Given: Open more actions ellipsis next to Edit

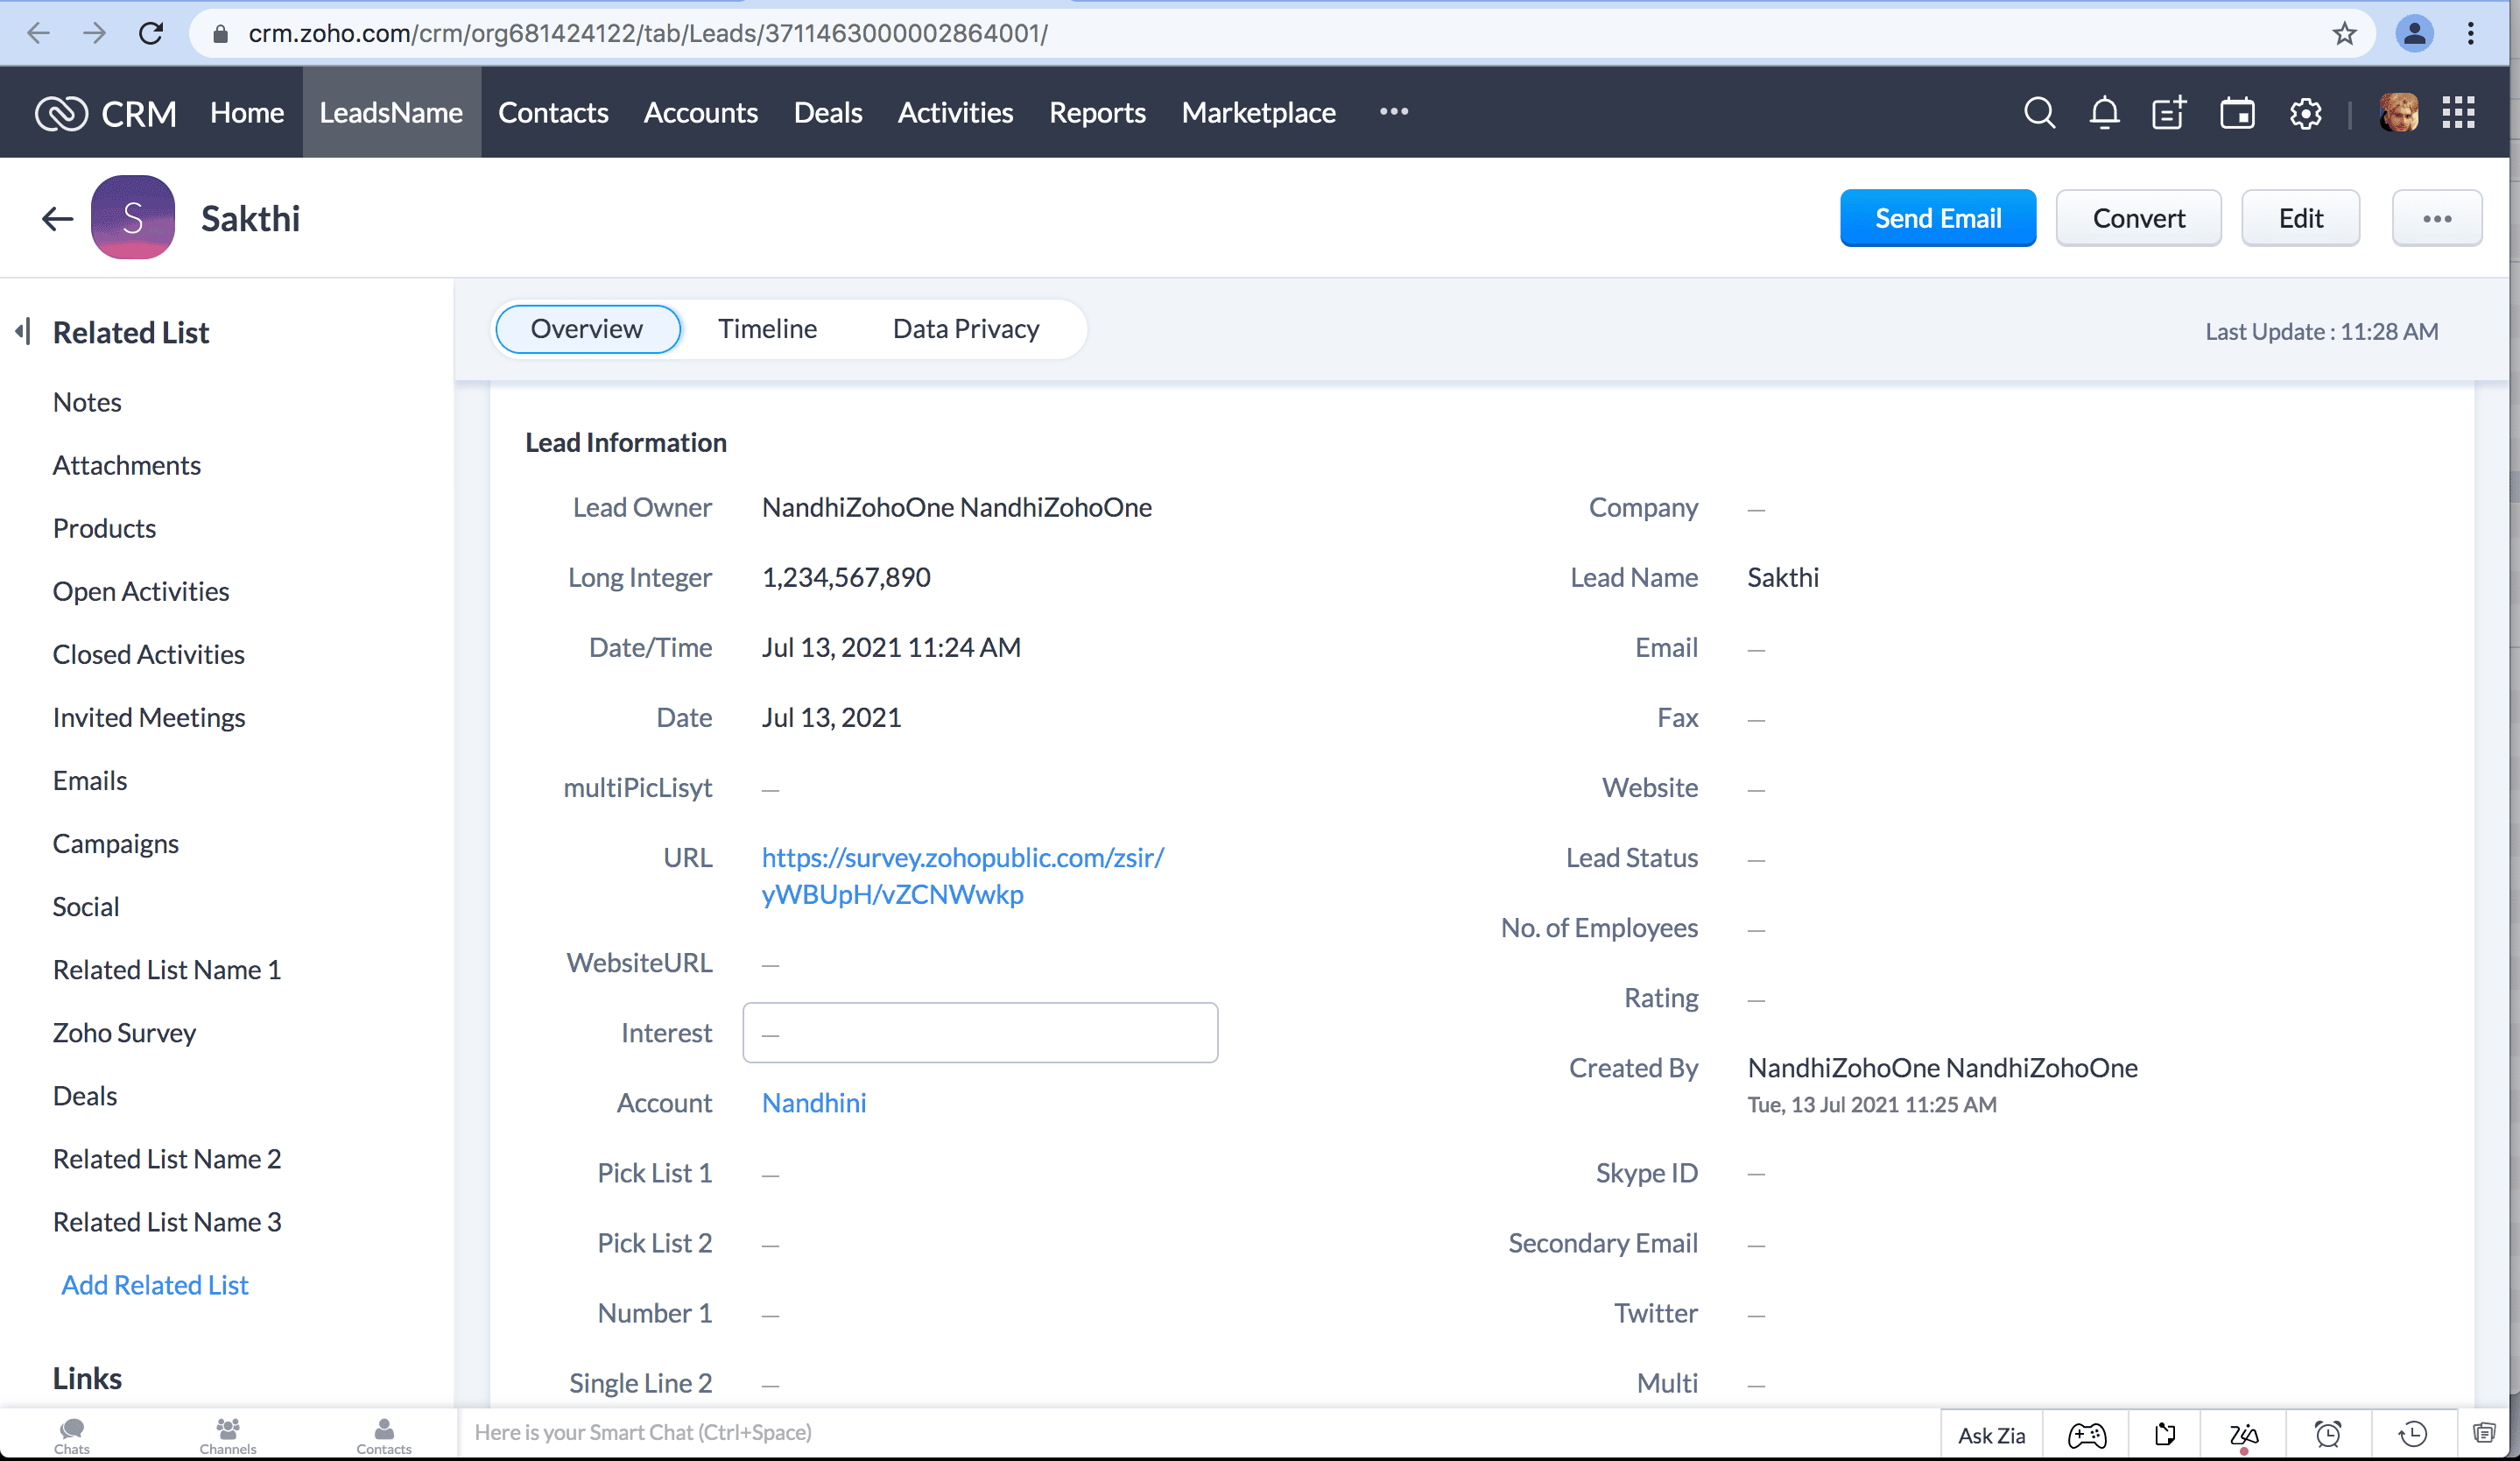Looking at the screenshot, I should 2436,218.
